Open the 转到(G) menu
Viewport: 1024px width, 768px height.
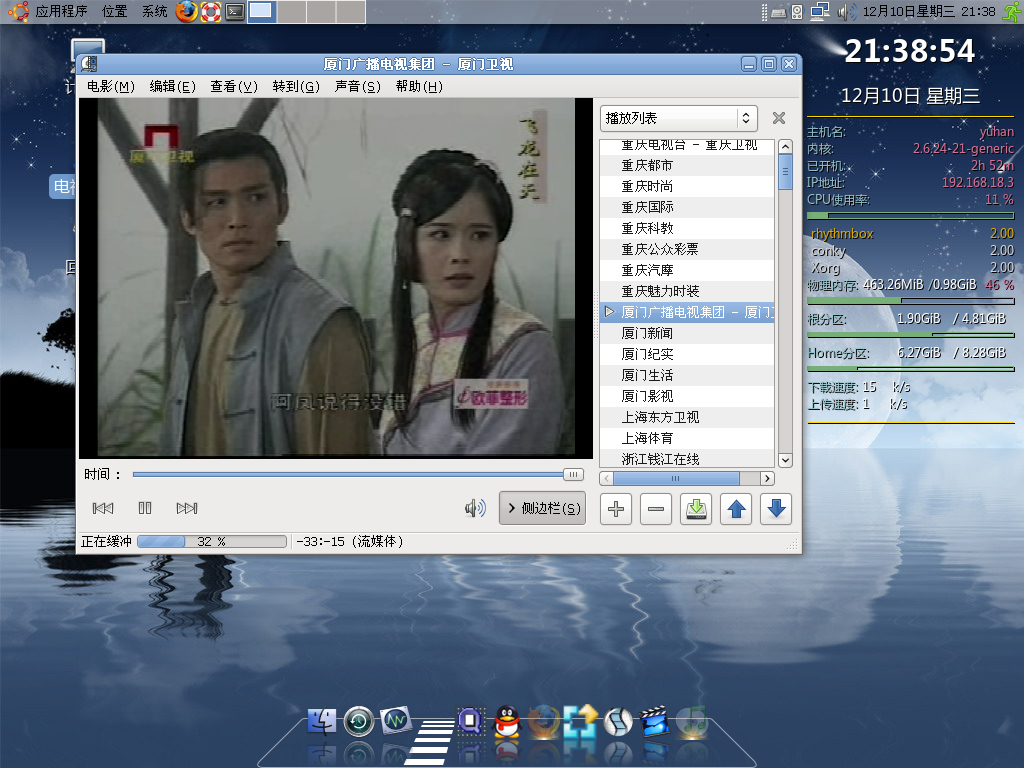(x=296, y=86)
